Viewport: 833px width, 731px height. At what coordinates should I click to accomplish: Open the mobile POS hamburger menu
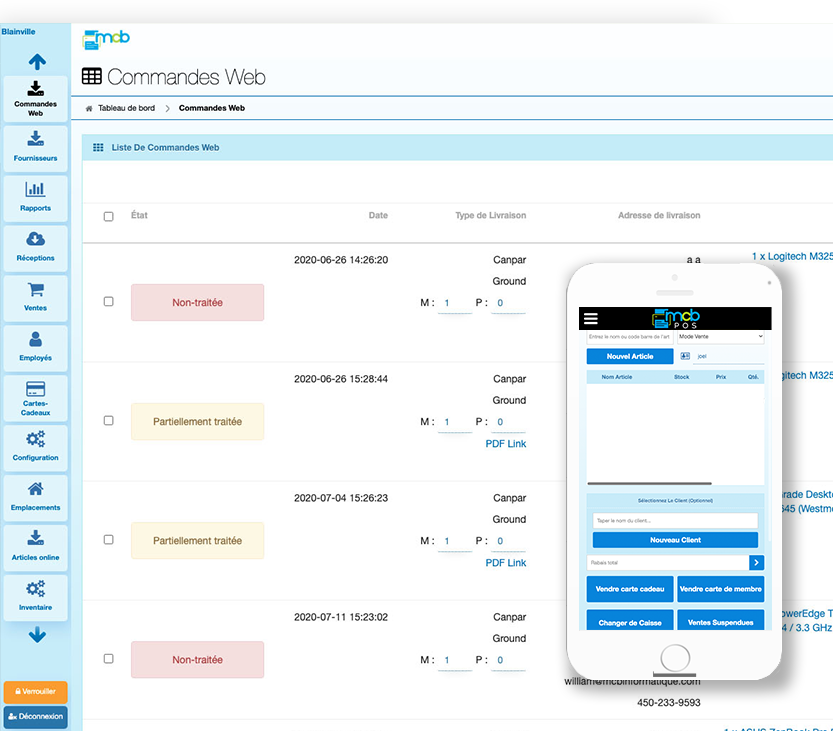(590, 319)
